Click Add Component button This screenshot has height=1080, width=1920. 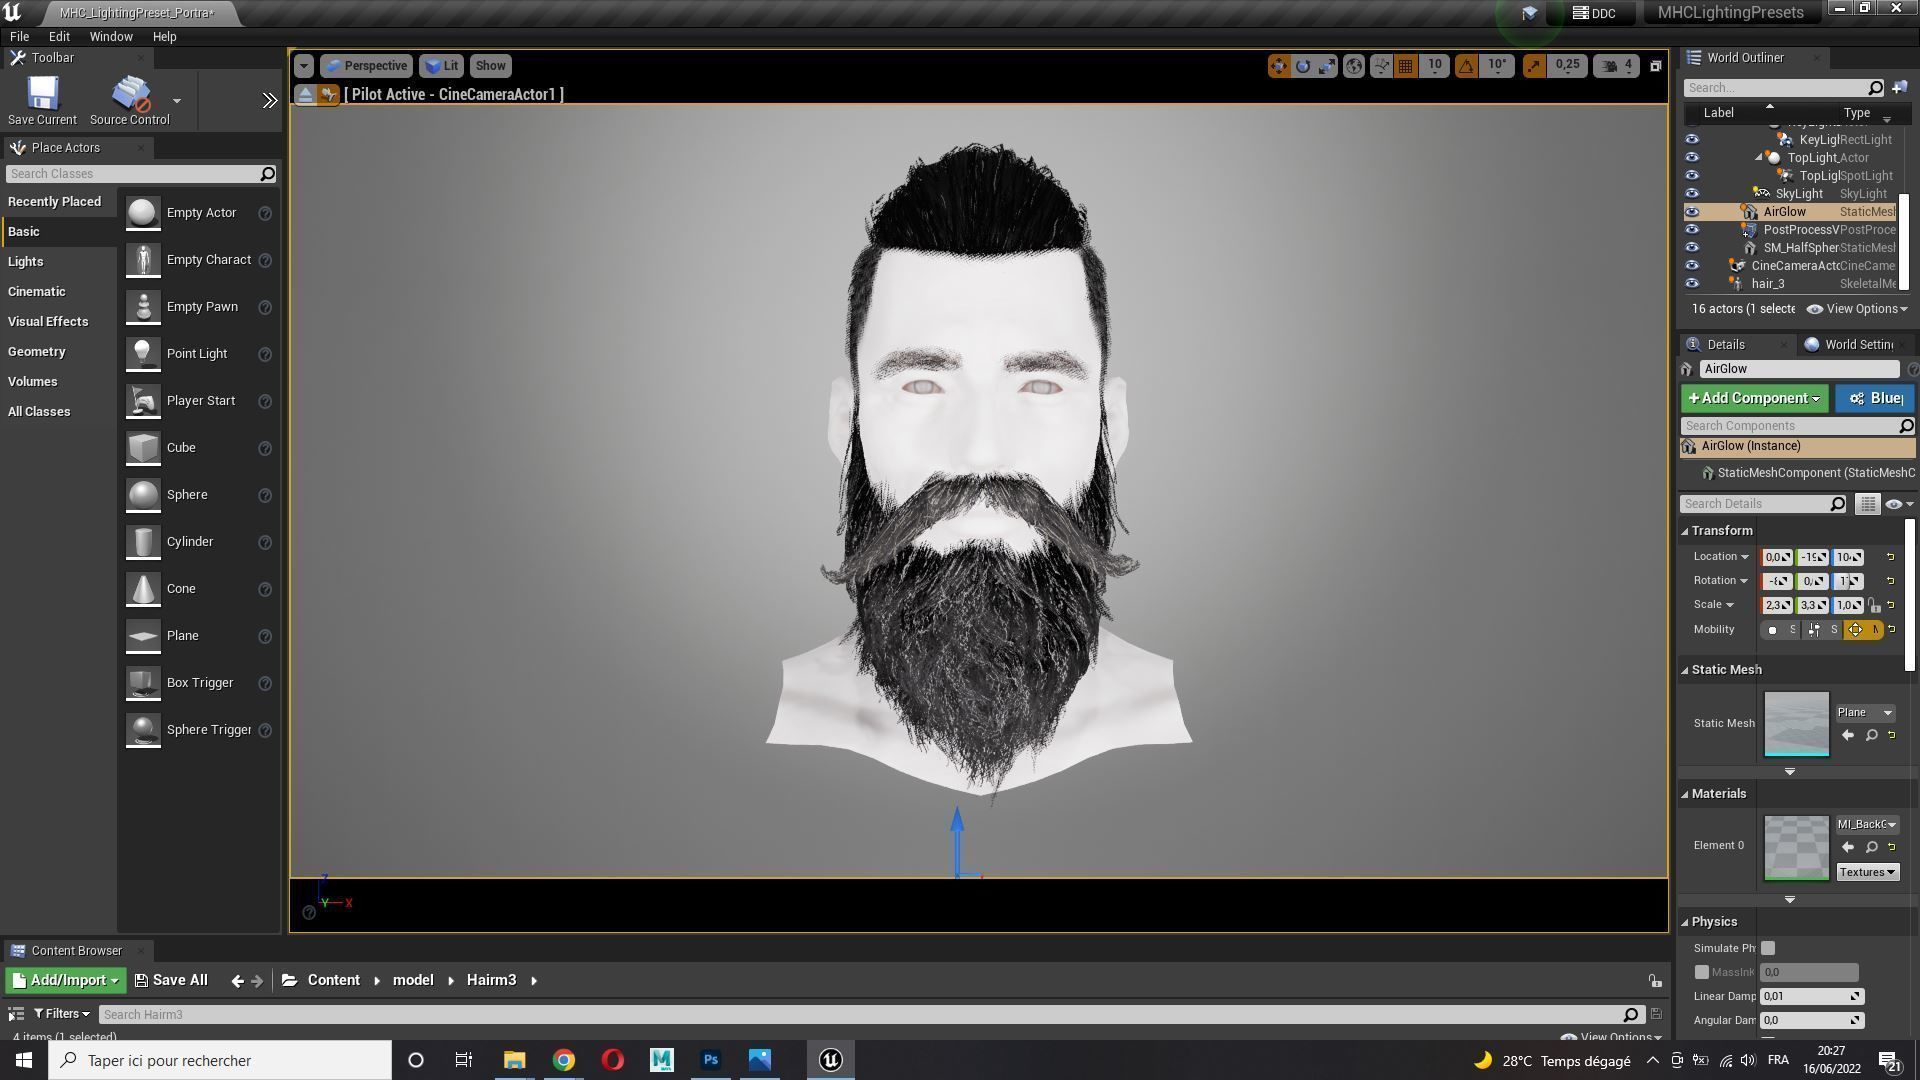point(1754,399)
